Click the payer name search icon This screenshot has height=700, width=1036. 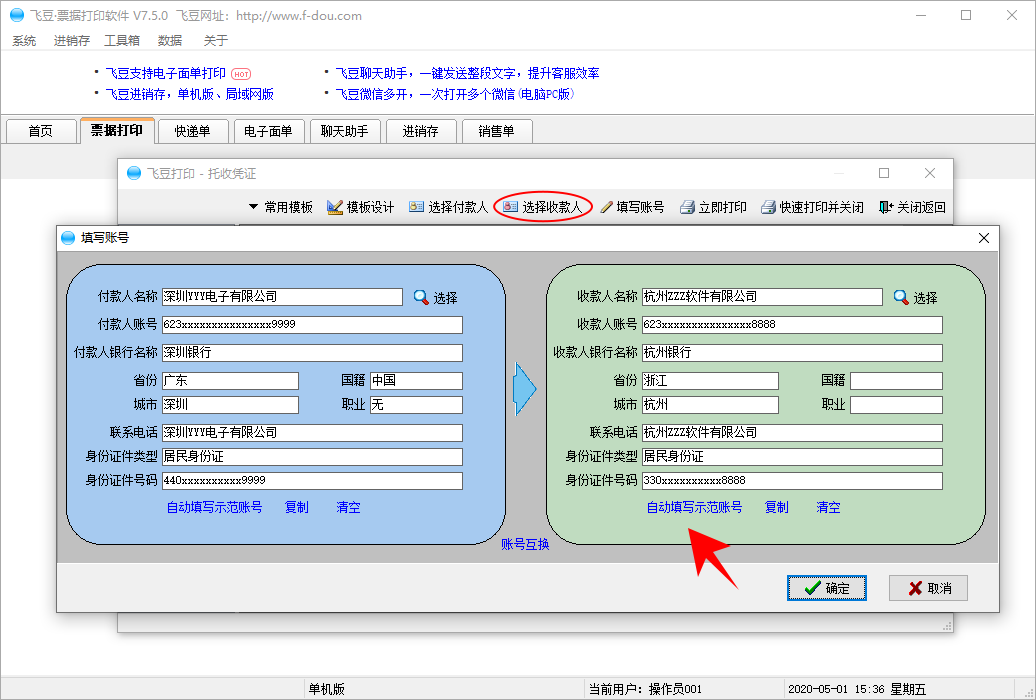pyautogui.click(x=421, y=297)
